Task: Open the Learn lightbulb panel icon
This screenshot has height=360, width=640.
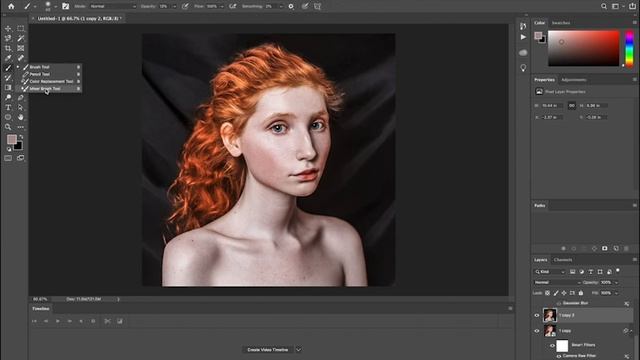Action: pyautogui.click(x=523, y=68)
